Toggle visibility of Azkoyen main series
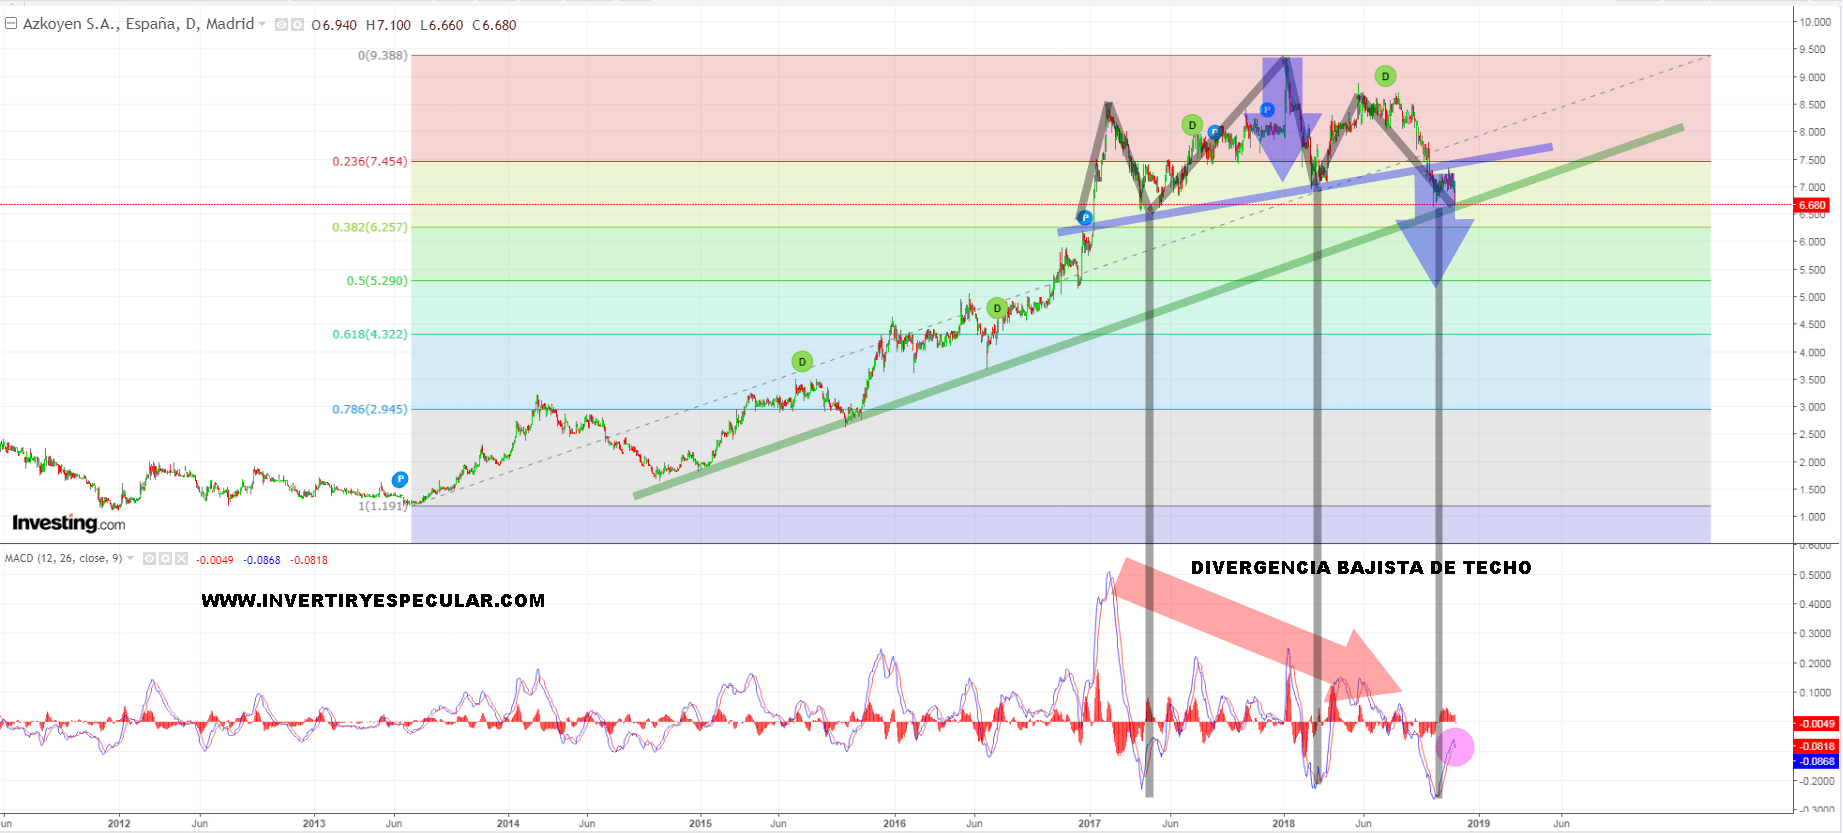Image resolution: width=1843 pixels, height=833 pixels. click(282, 25)
